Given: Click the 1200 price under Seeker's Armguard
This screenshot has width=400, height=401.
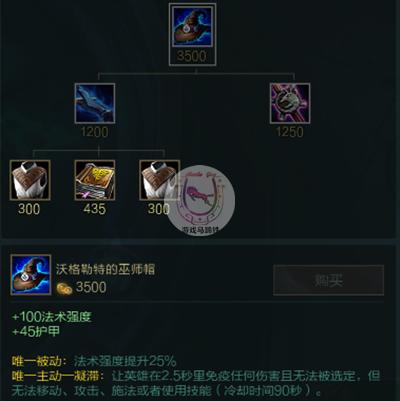Looking at the screenshot, I should 95,132.
